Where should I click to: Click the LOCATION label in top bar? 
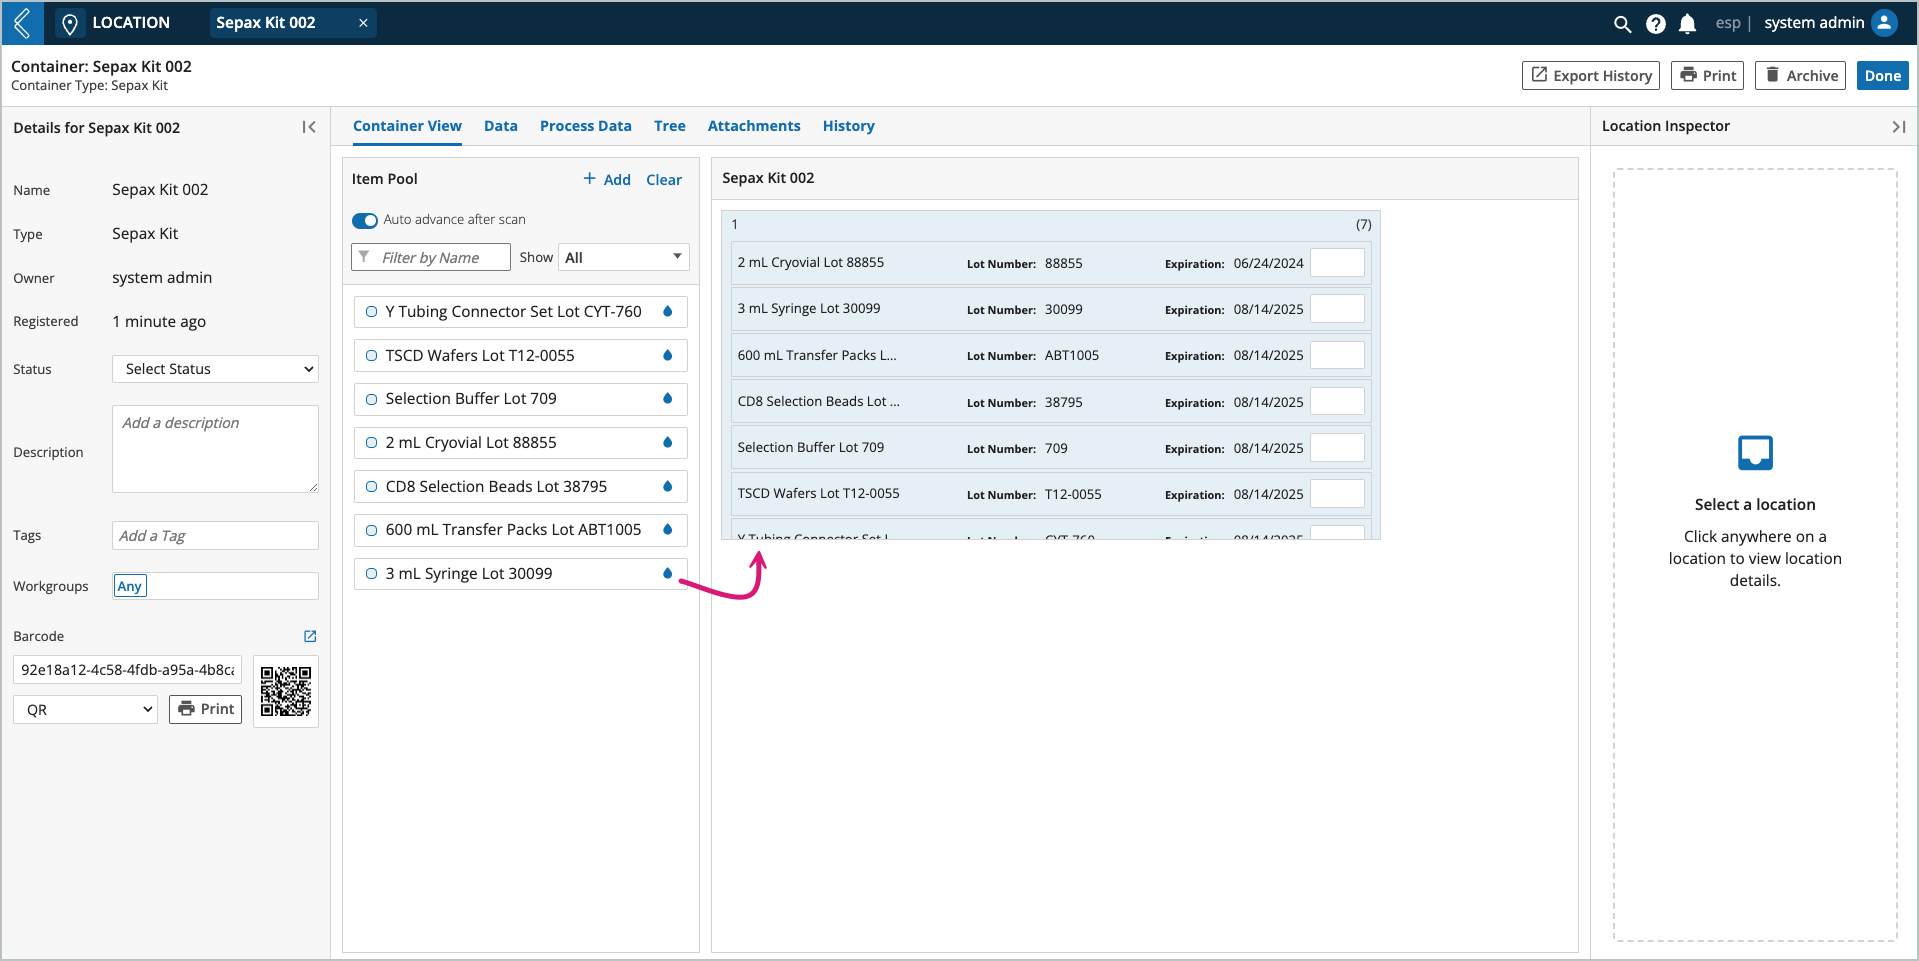pos(131,22)
